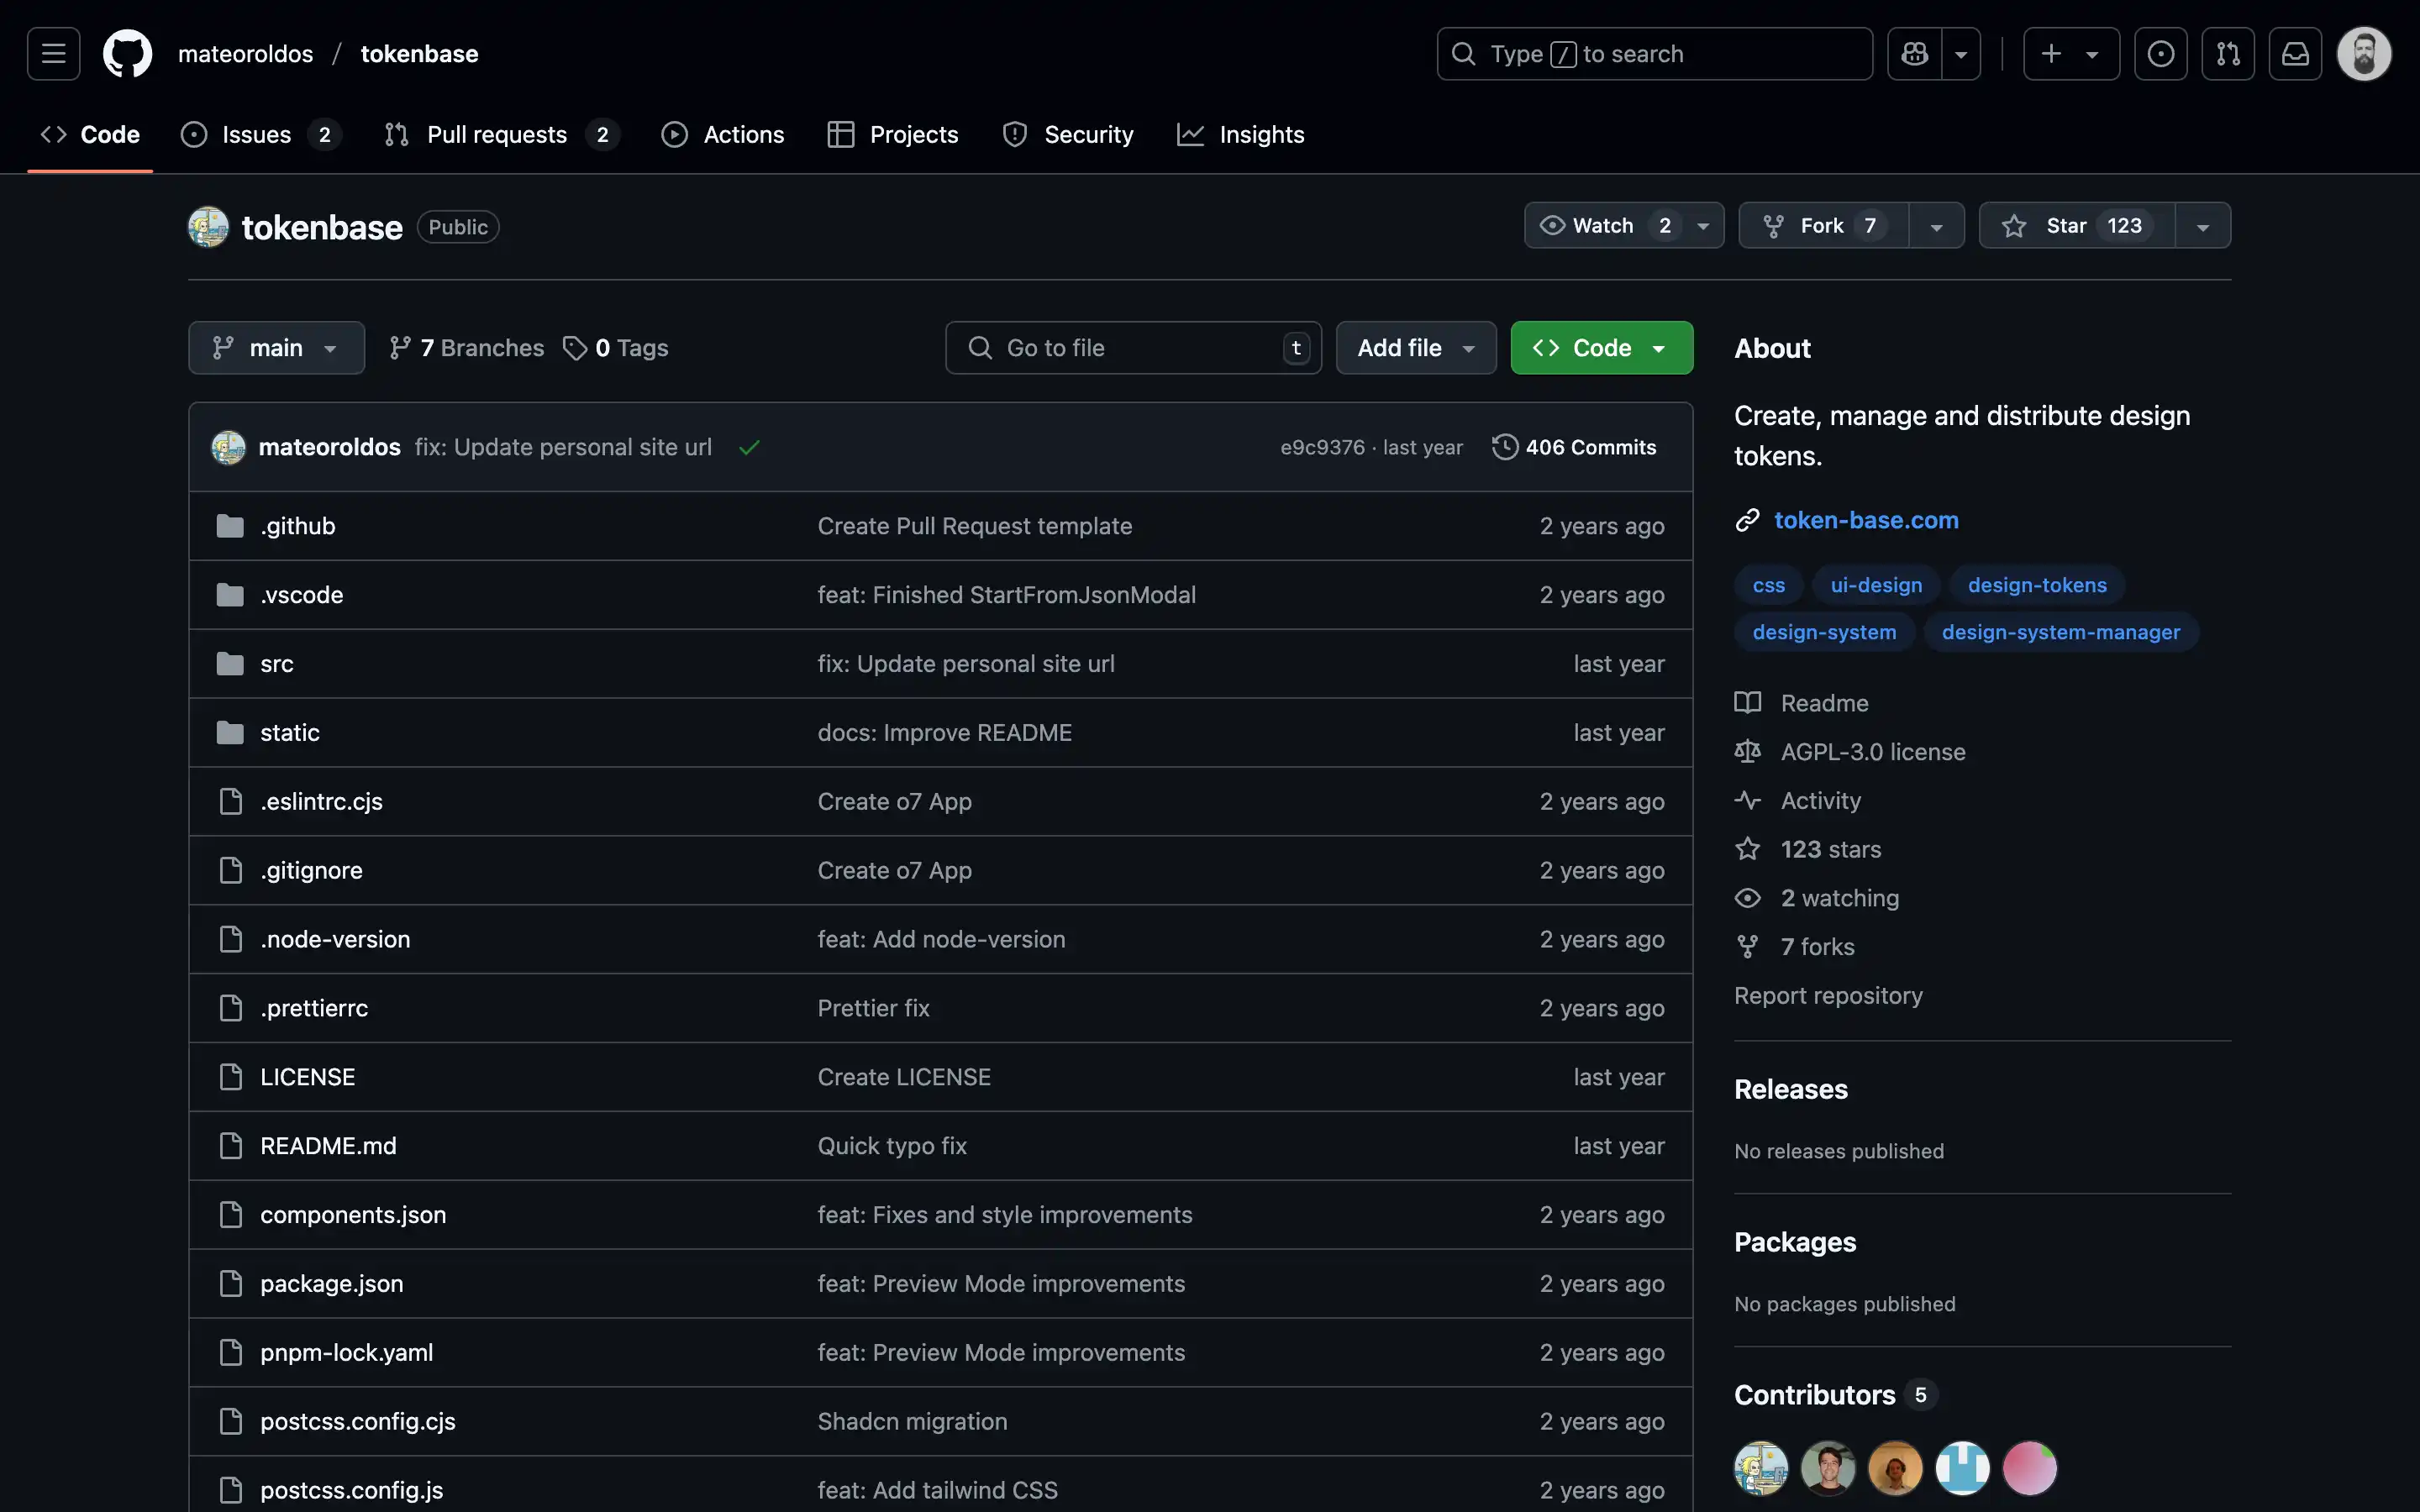Open the Activity link
The width and height of the screenshot is (2420, 1512).
pos(1798,801)
